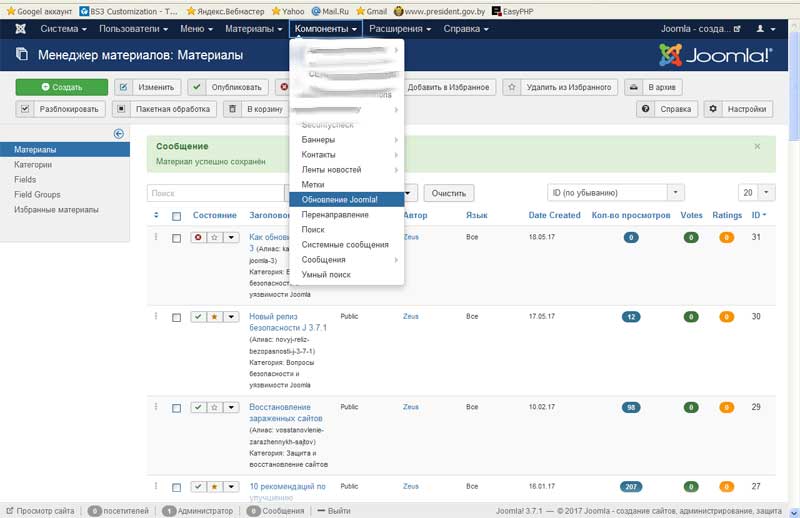800x518 pixels.
Task: Toggle featured star for article 29
Action: point(215,407)
